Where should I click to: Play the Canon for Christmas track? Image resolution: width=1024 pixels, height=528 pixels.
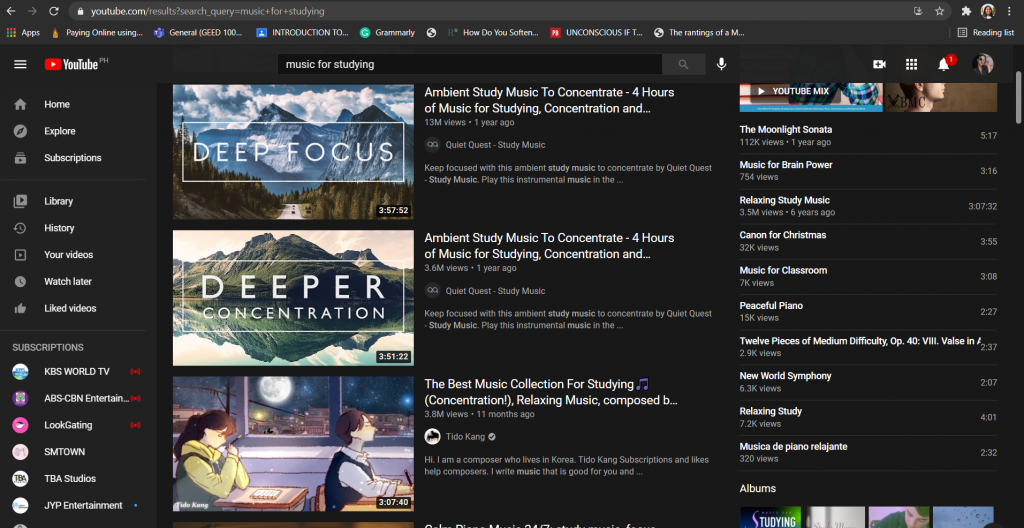point(868,241)
